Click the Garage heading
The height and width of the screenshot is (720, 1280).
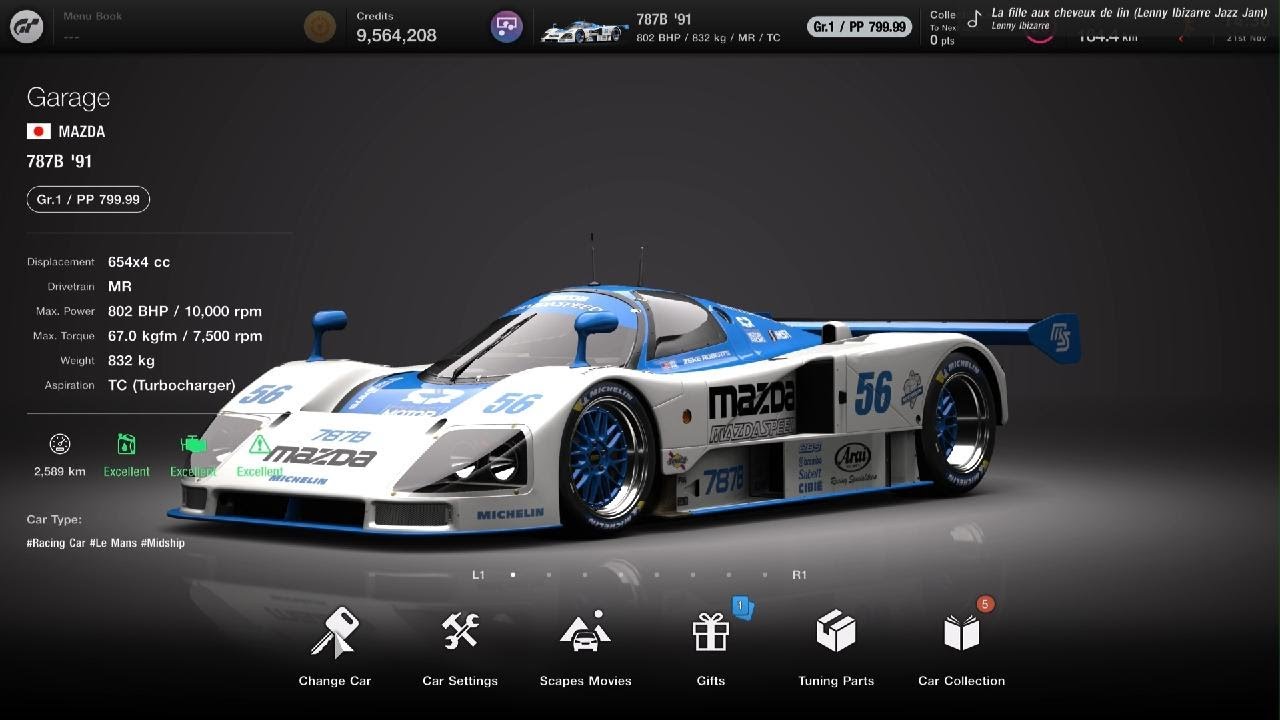coord(68,98)
